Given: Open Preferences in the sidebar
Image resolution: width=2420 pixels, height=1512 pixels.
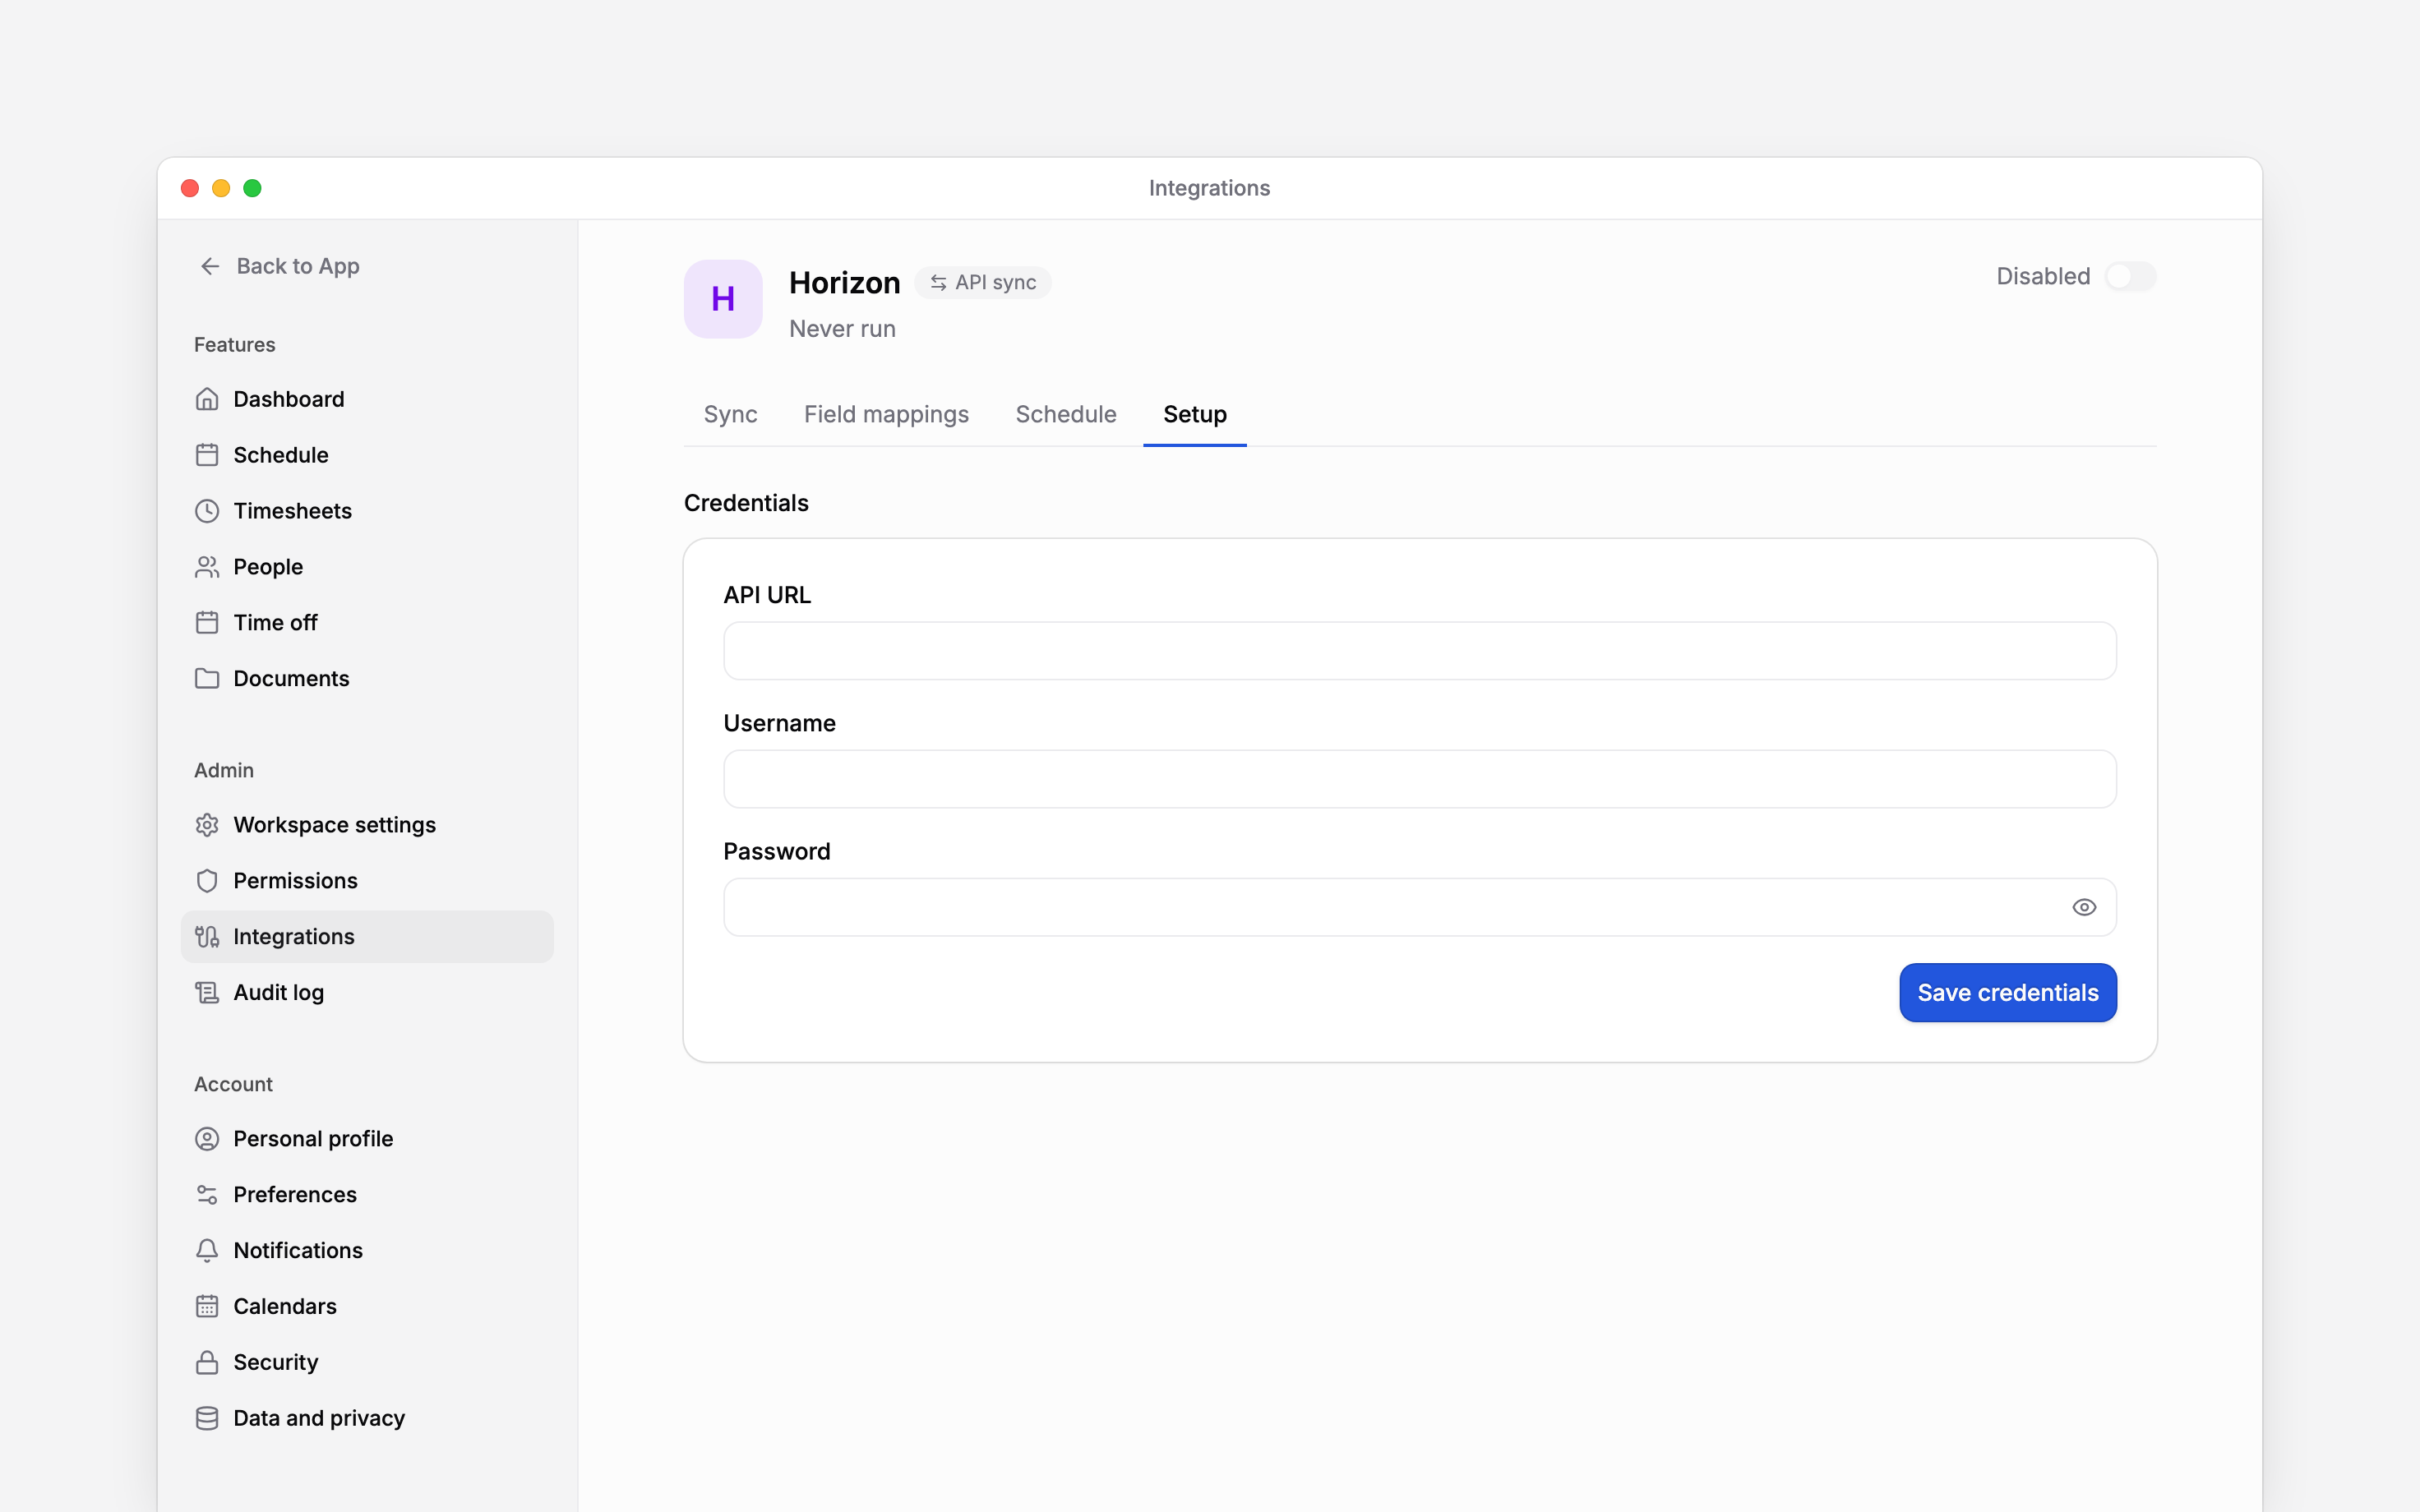Looking at the screenshot, I should click(367, 1195).
